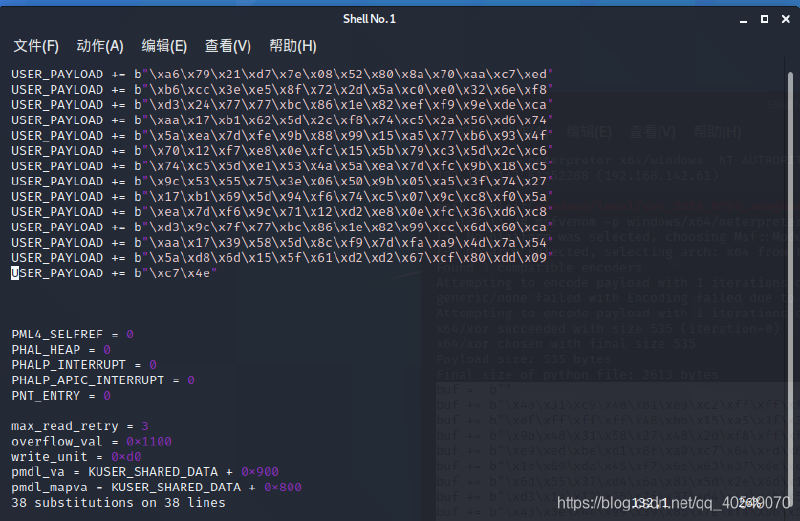Open the 帮助(H) menu
800x521 pixels.
click(x=293, y=46)
